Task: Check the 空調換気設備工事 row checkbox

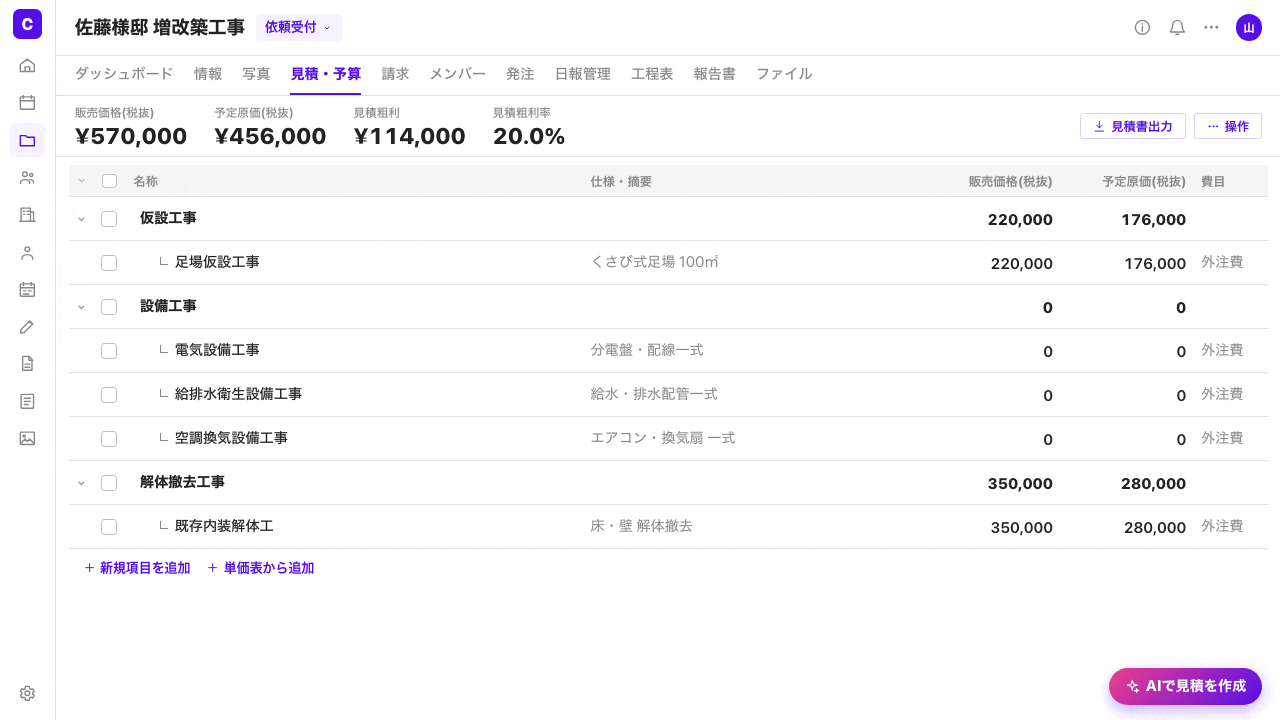Action: 109,439
